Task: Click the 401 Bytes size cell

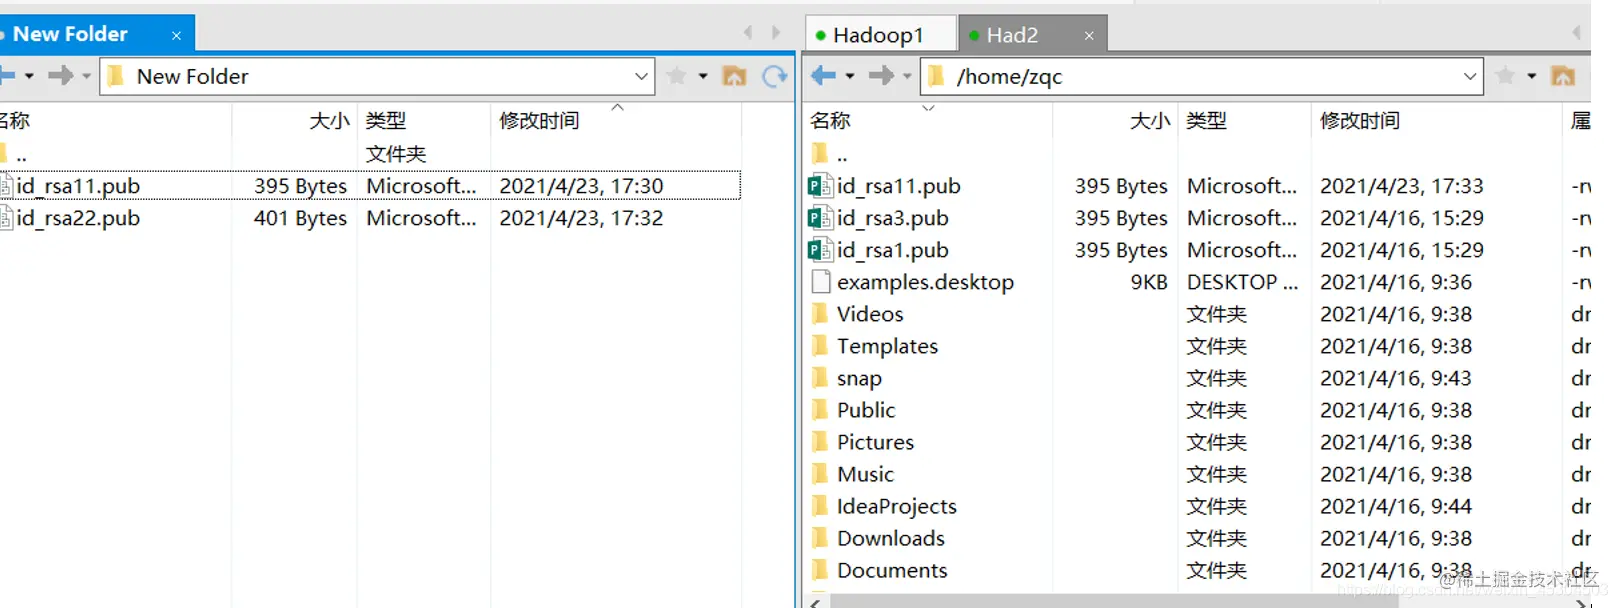Action: pos(300,218)
